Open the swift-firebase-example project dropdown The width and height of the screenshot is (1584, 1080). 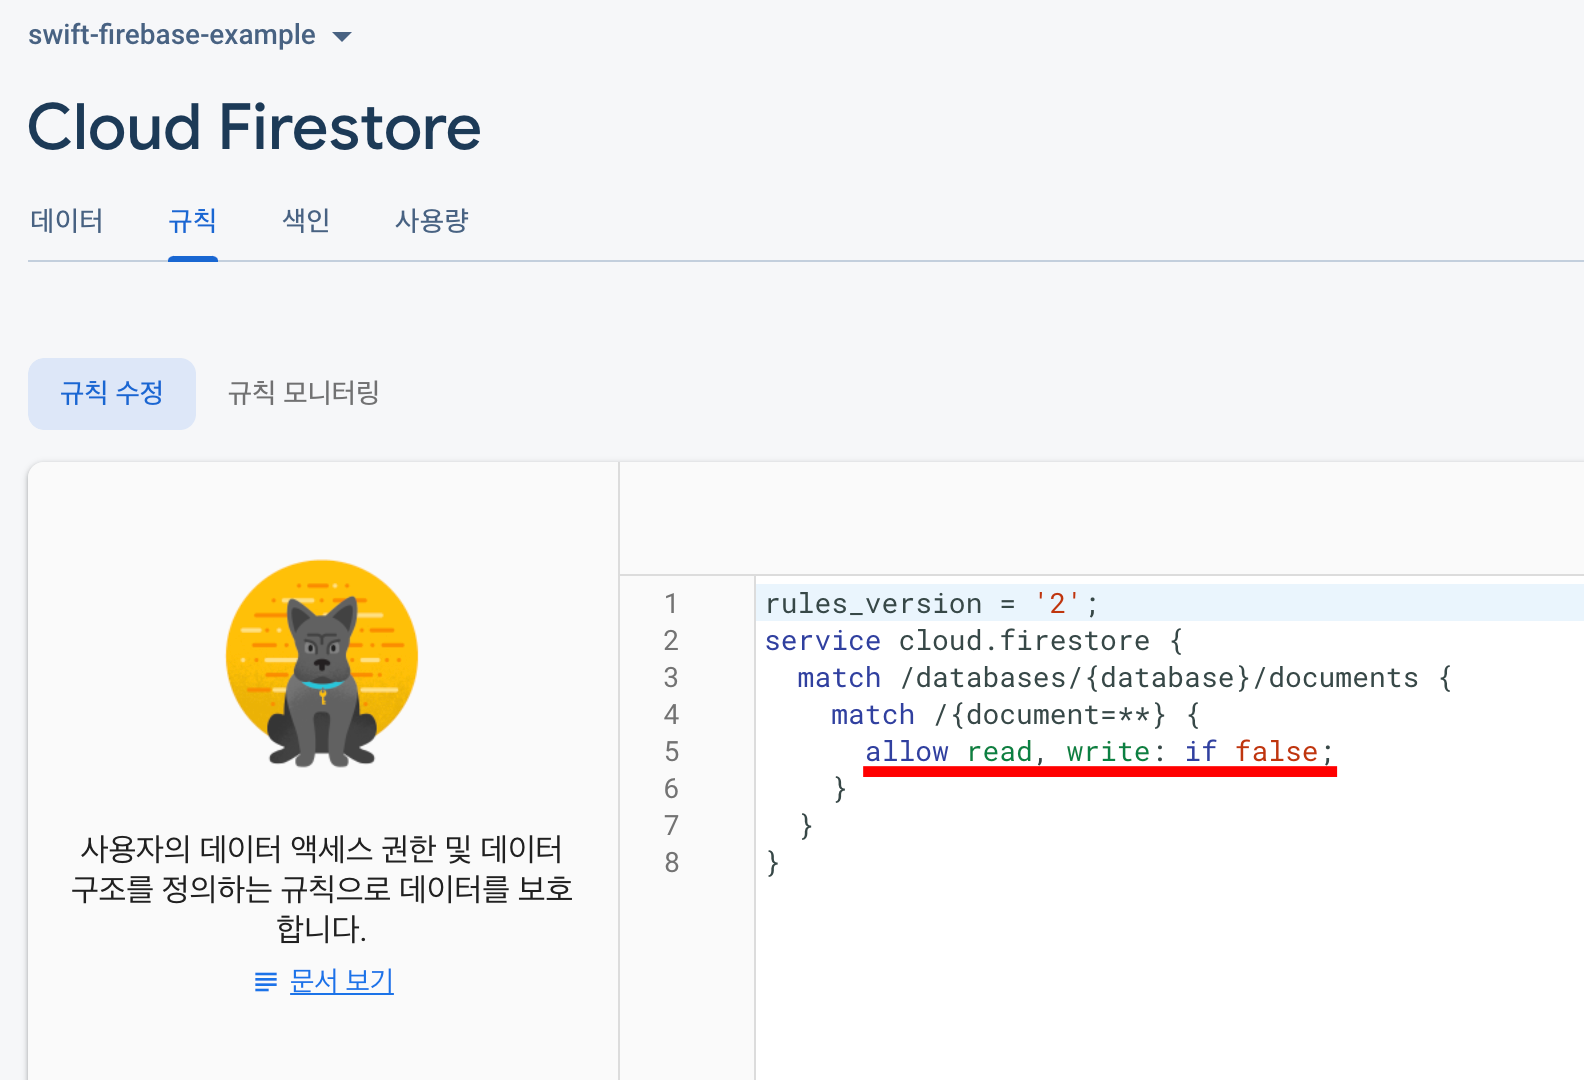[190, 35]
